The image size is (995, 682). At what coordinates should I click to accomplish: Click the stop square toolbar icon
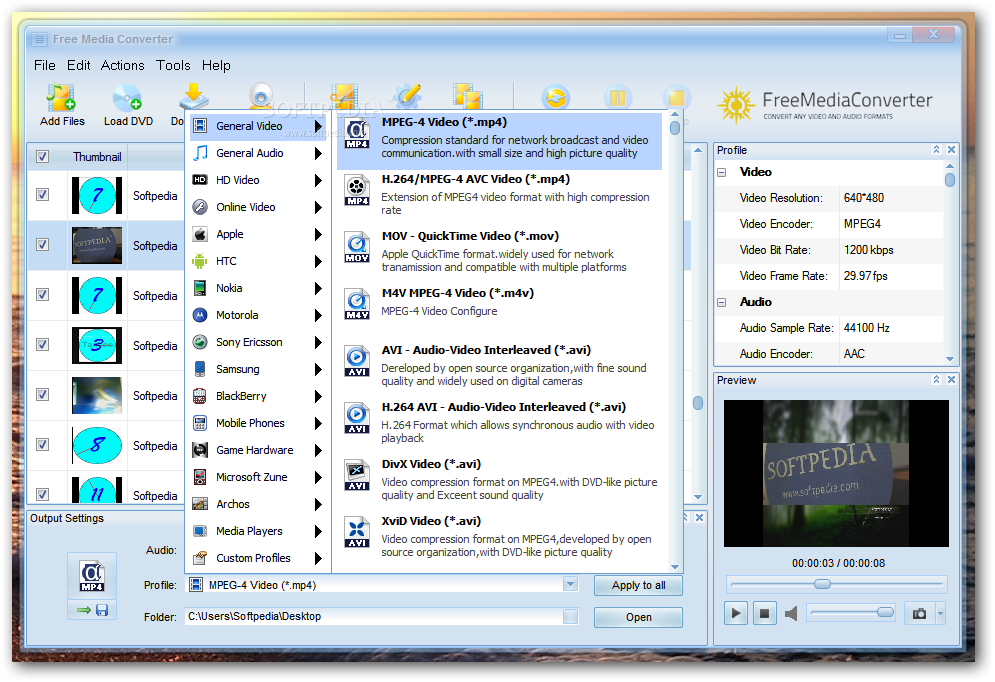click(x=676, y=98)
